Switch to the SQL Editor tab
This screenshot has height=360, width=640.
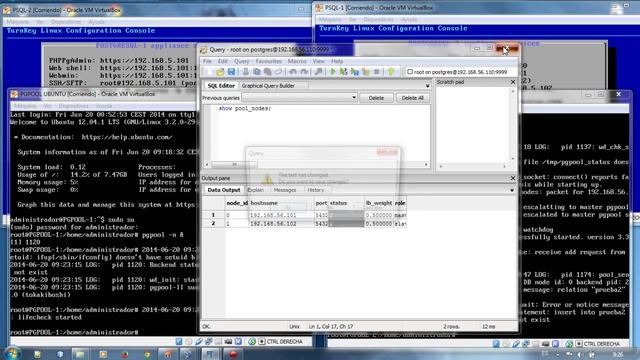(221, 86)
